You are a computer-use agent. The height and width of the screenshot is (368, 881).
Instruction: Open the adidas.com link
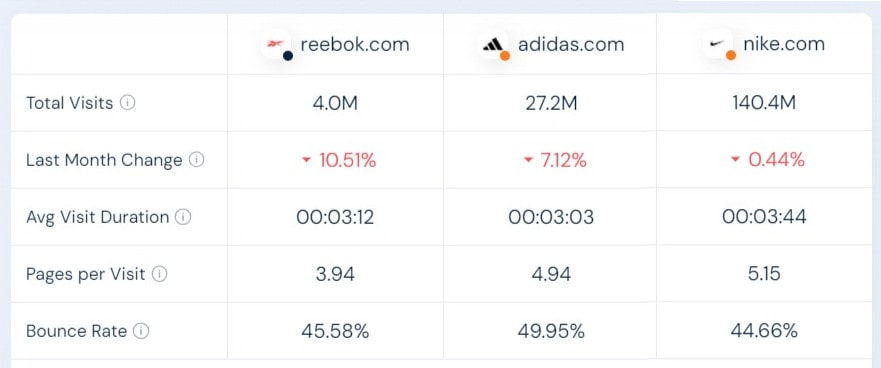[x=571, y=44]
